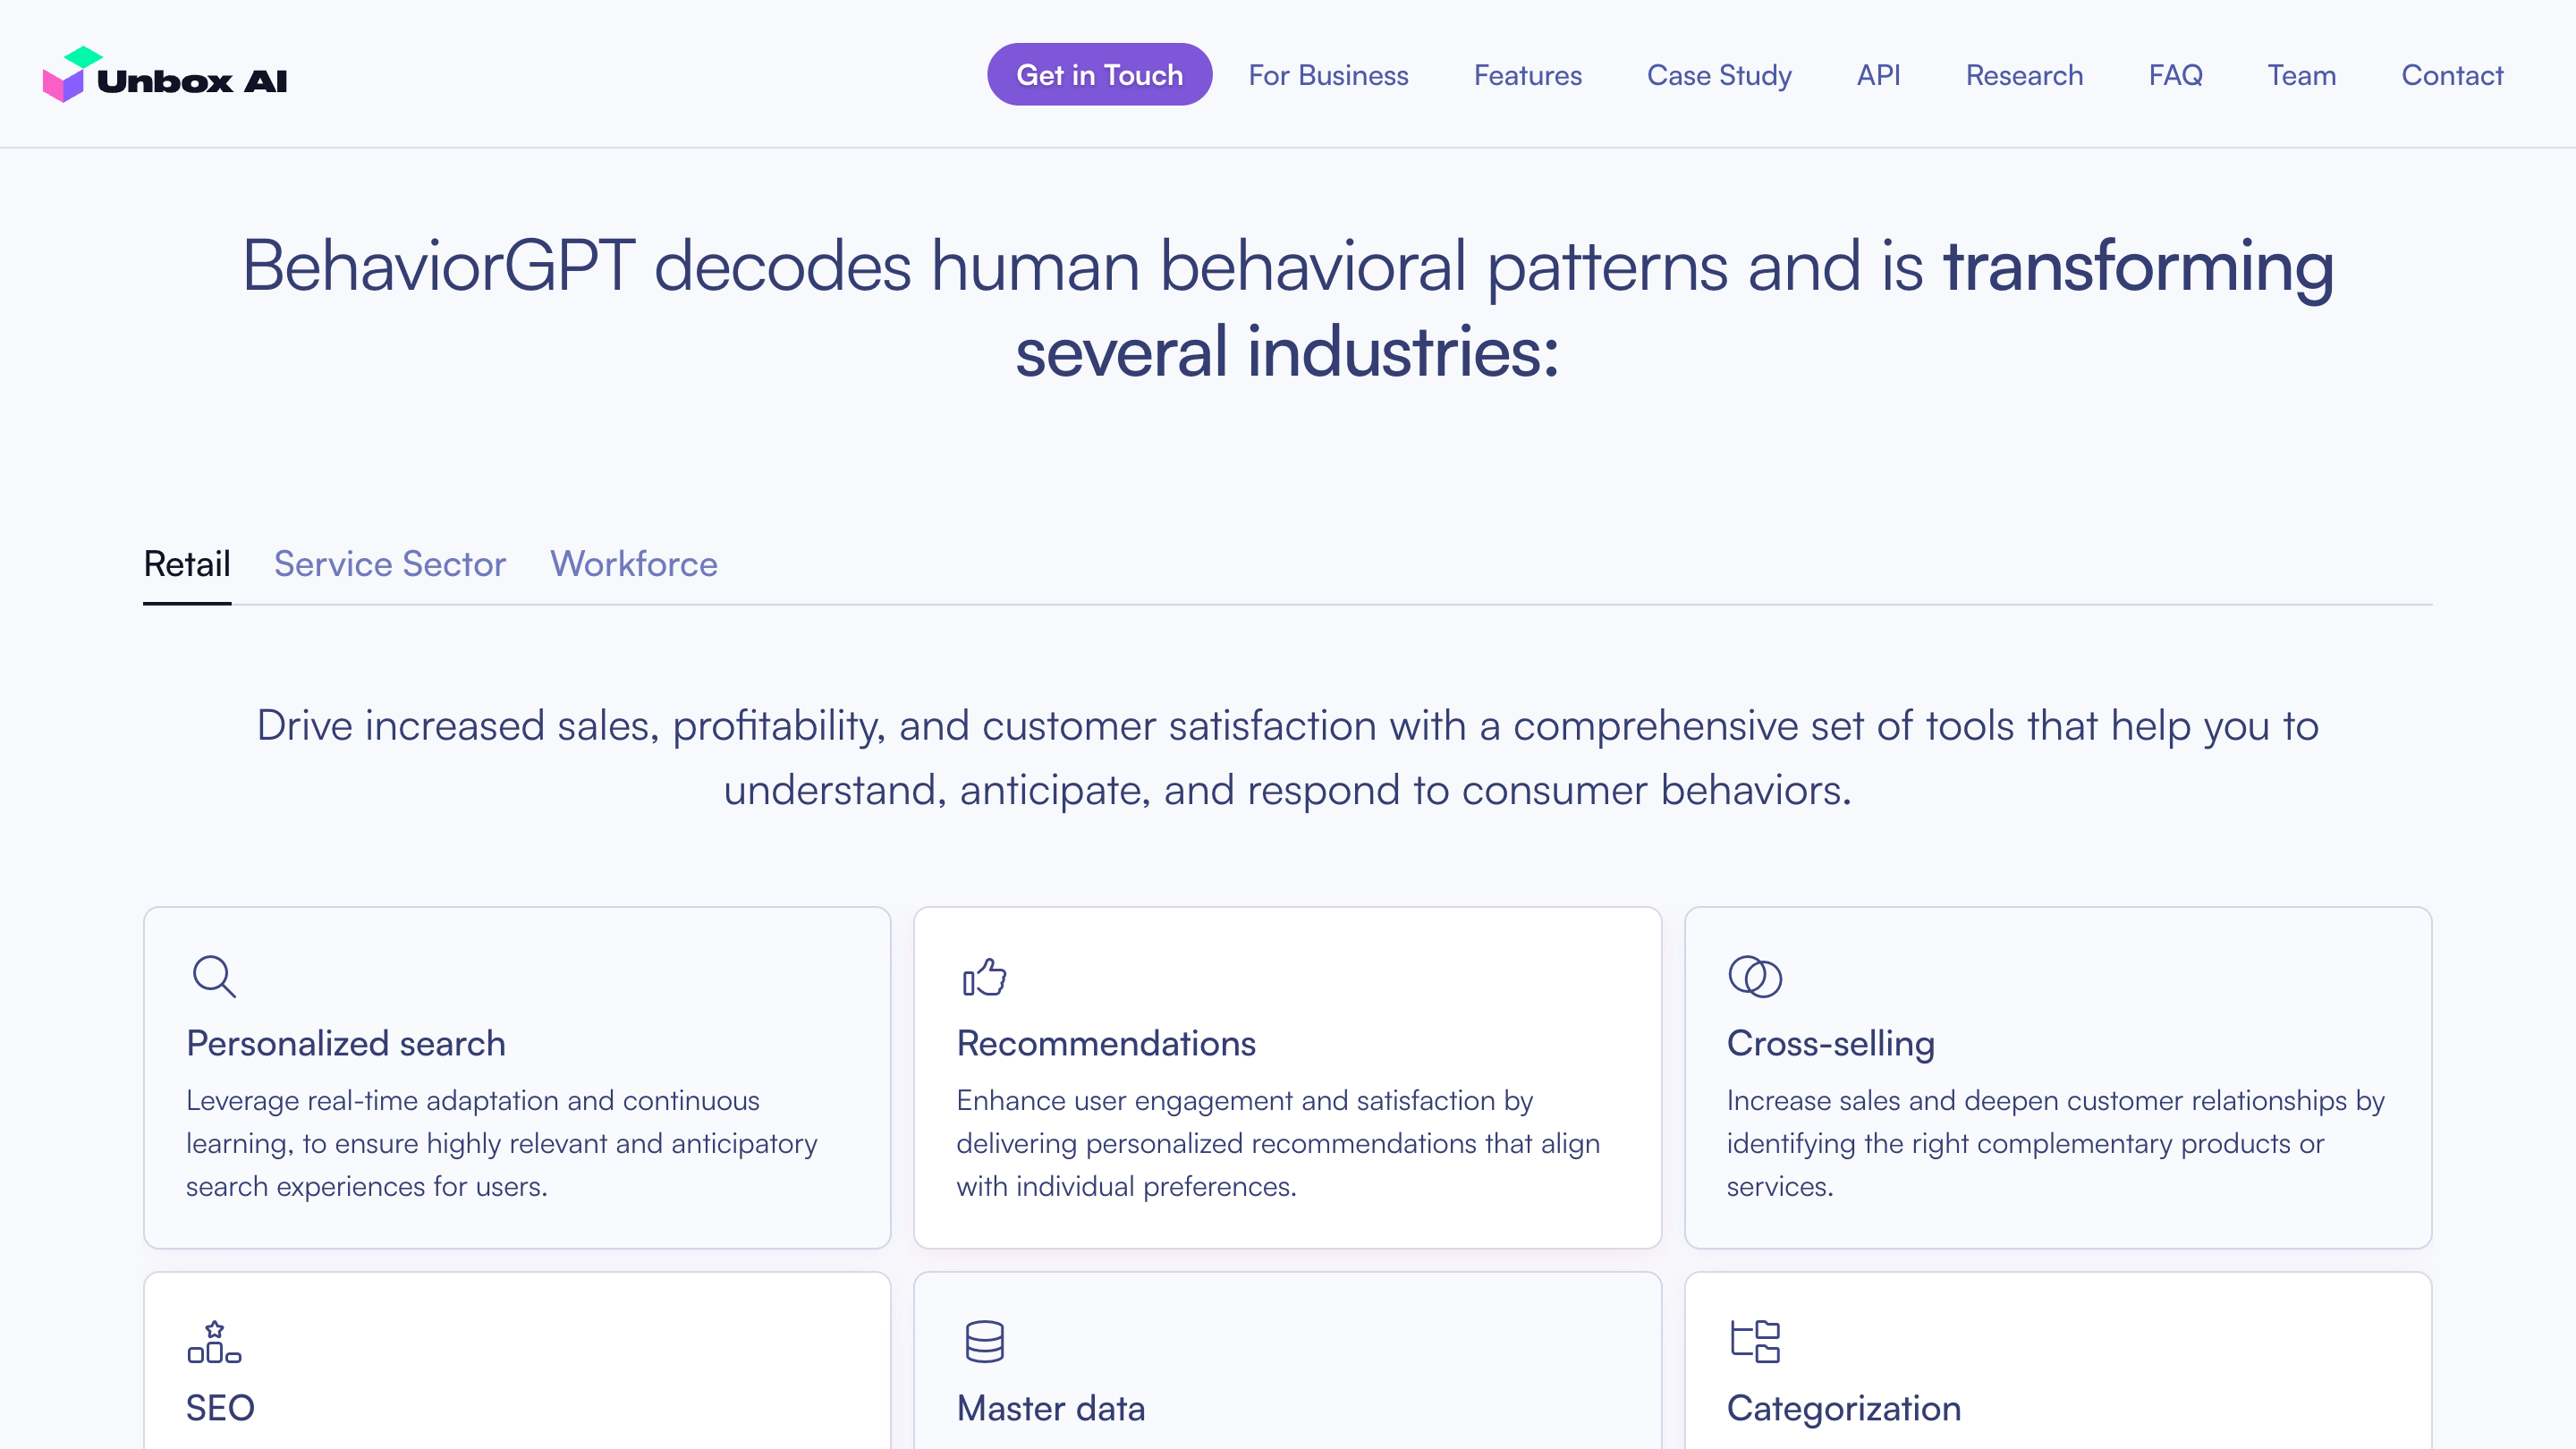This screenshot has width=2576, height=1449.
Task: Click Contact in the top menu
Action: pos(2451,75)
